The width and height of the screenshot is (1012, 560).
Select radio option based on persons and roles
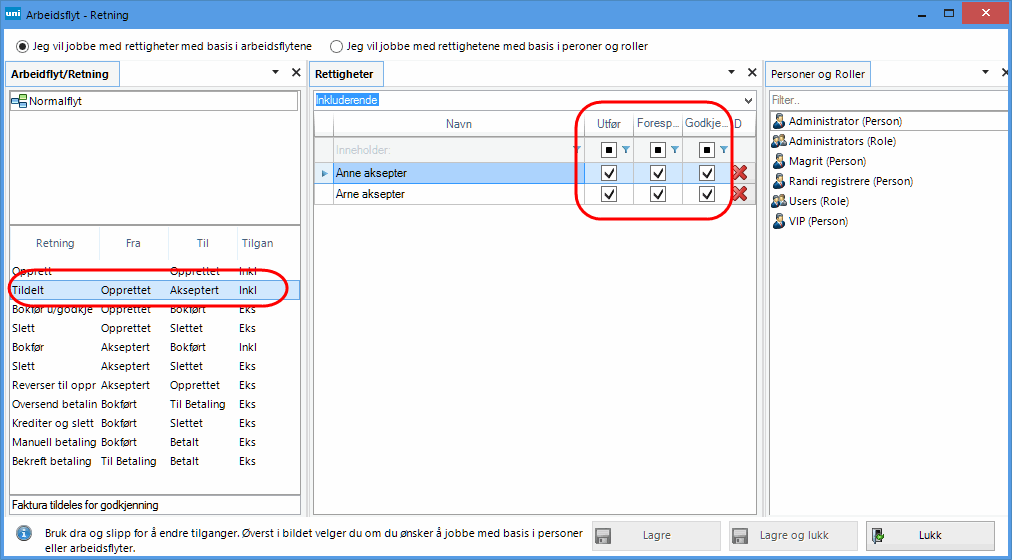[337, 46]
